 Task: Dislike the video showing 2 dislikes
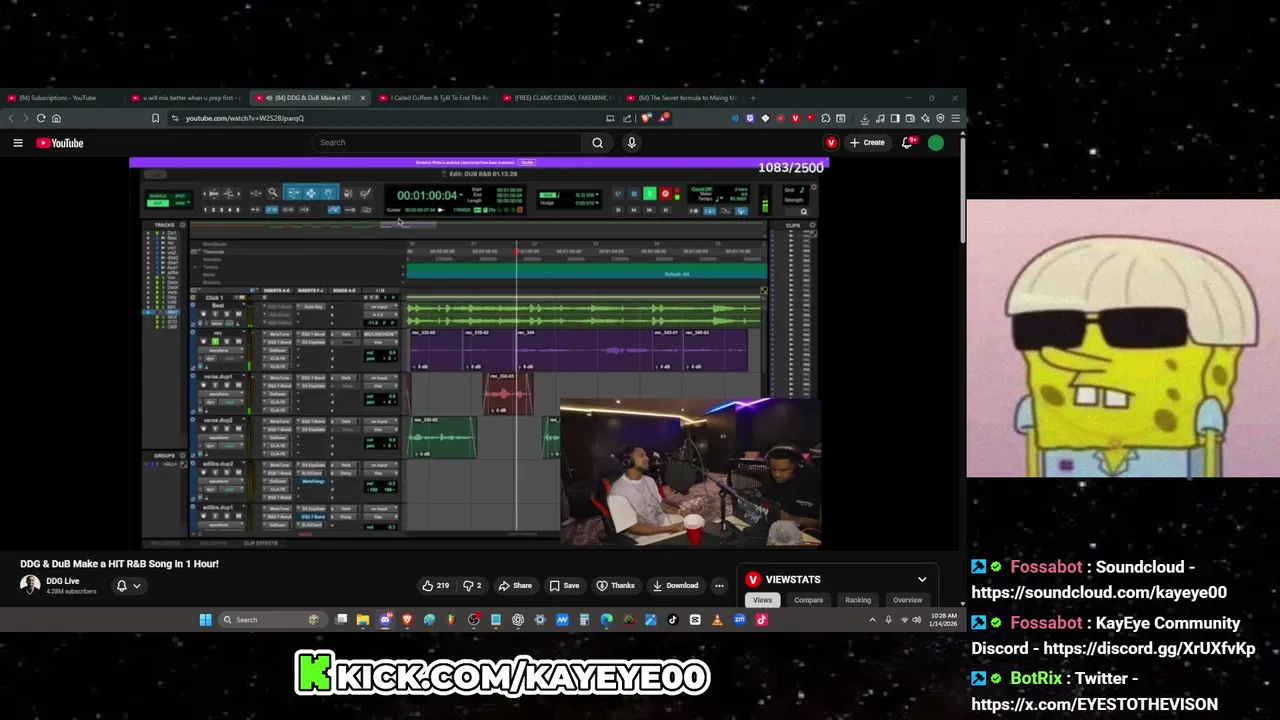point(472,586)
